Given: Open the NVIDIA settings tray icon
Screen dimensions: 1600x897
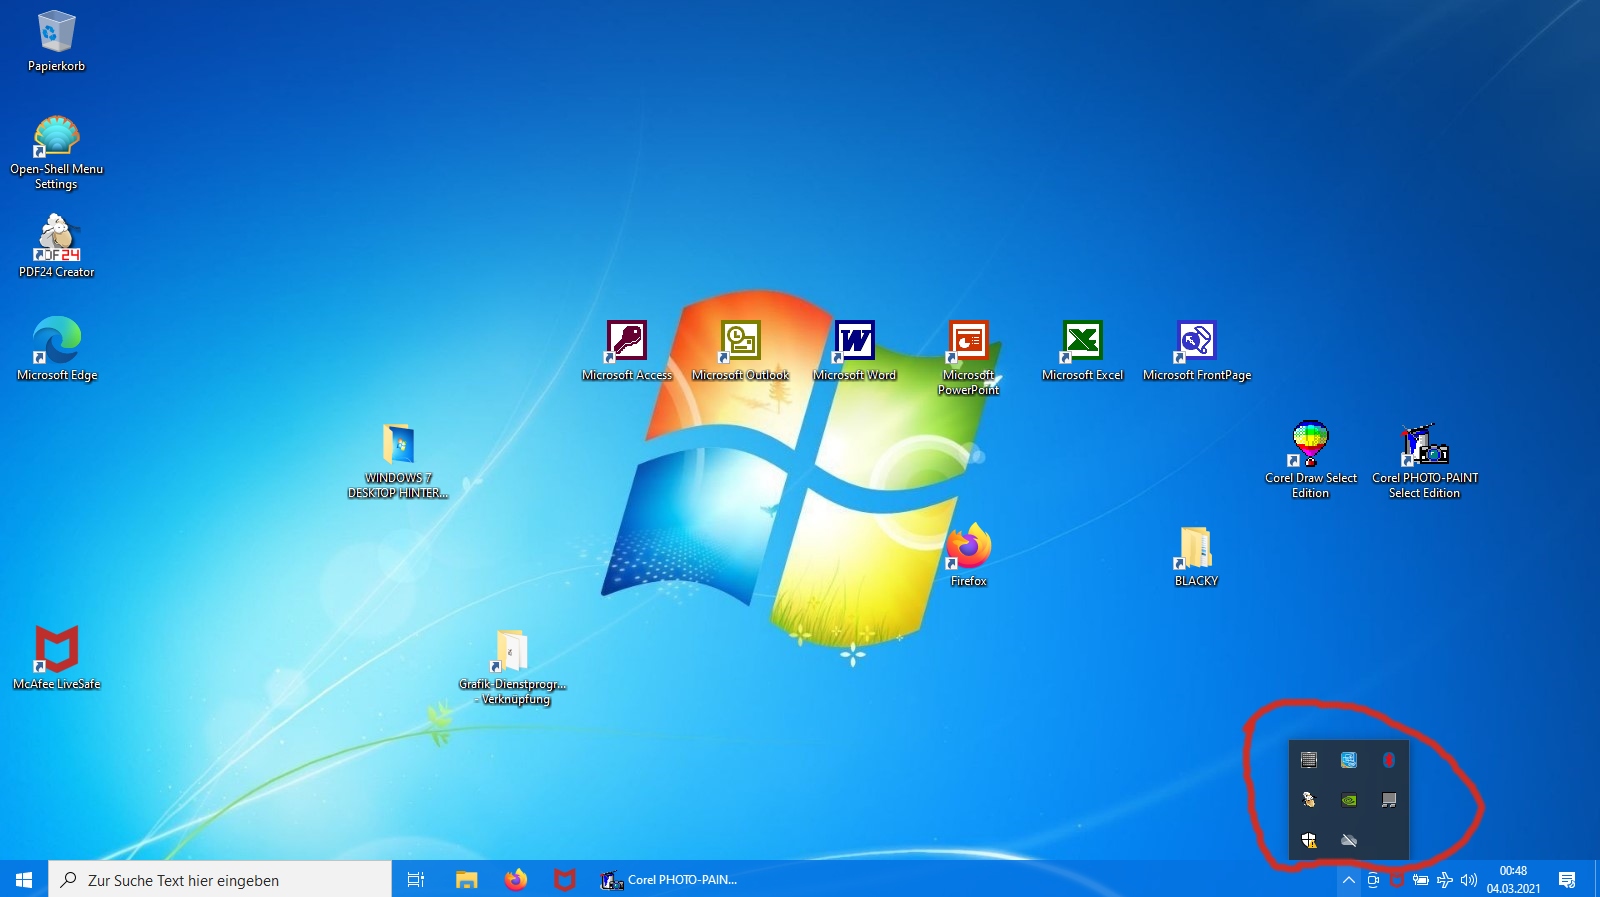Looking at the screenshot, I should [1349, 800].
